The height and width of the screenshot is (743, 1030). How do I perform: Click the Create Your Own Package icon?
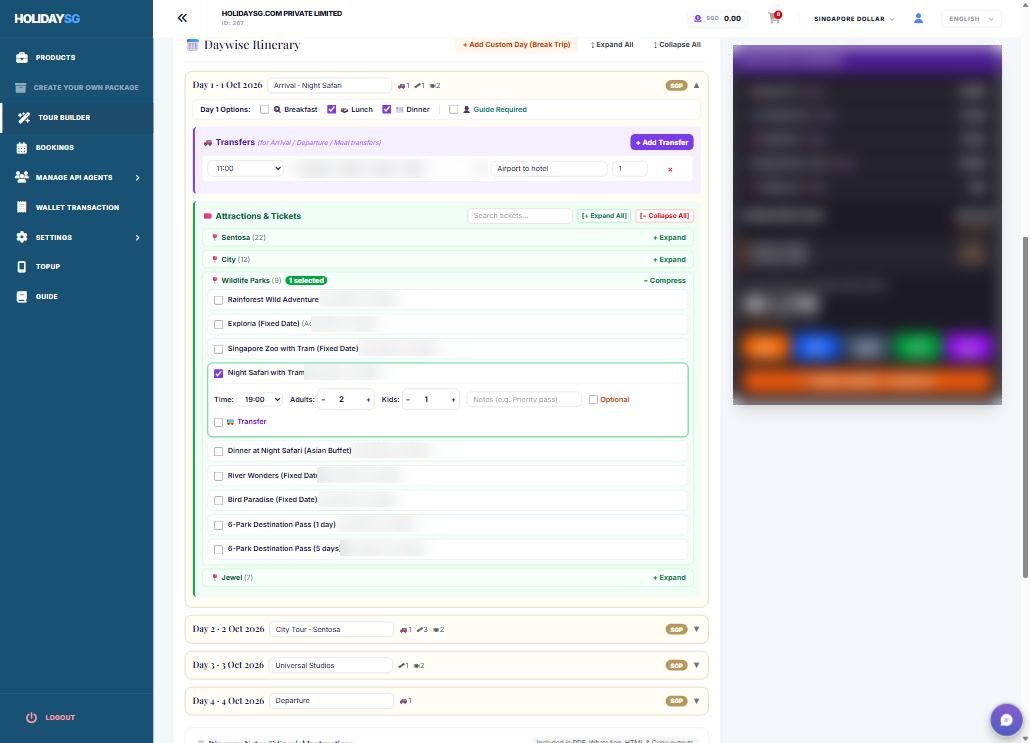[x=20, y=87]
